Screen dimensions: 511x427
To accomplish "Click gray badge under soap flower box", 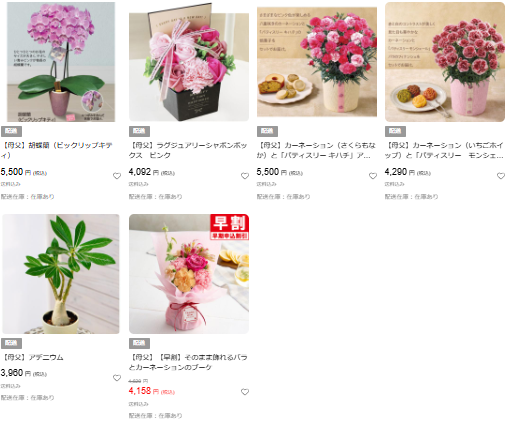I will [139, 131].
